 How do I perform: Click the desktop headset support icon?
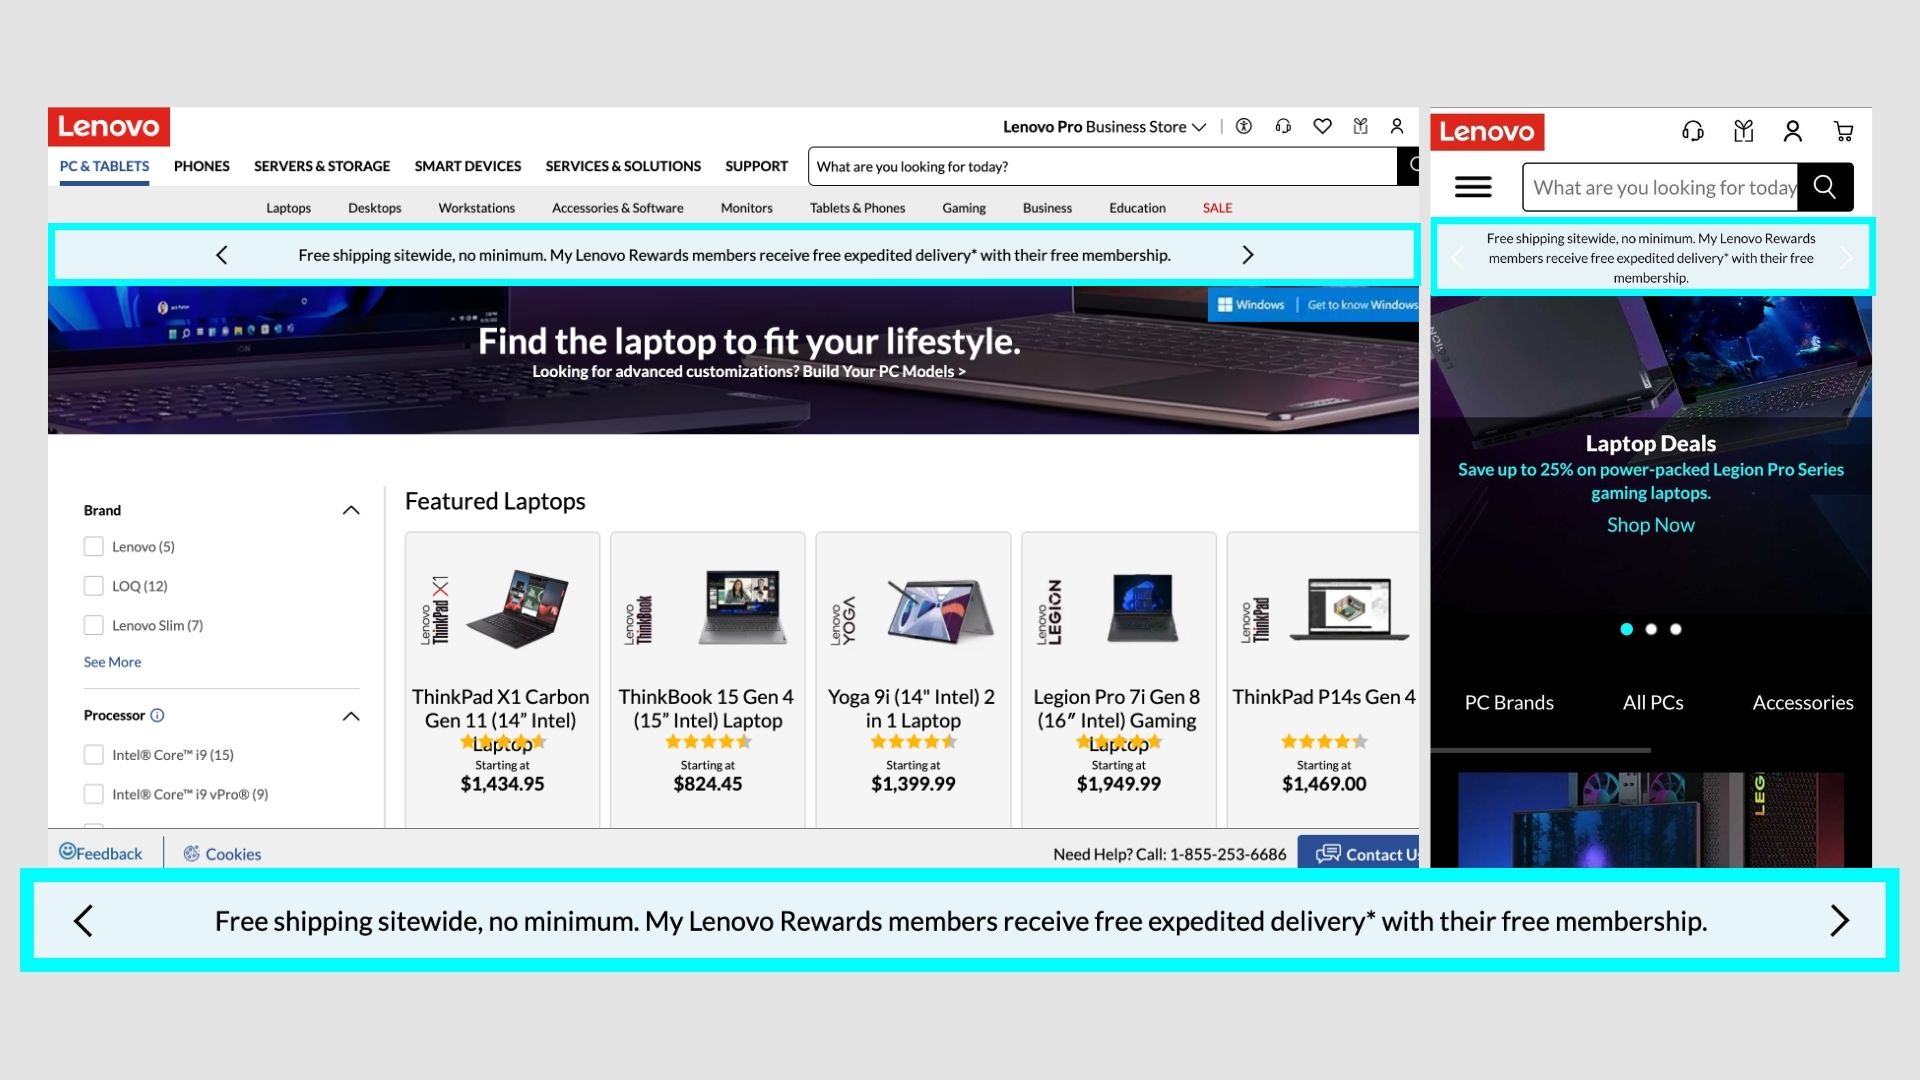1283,126
